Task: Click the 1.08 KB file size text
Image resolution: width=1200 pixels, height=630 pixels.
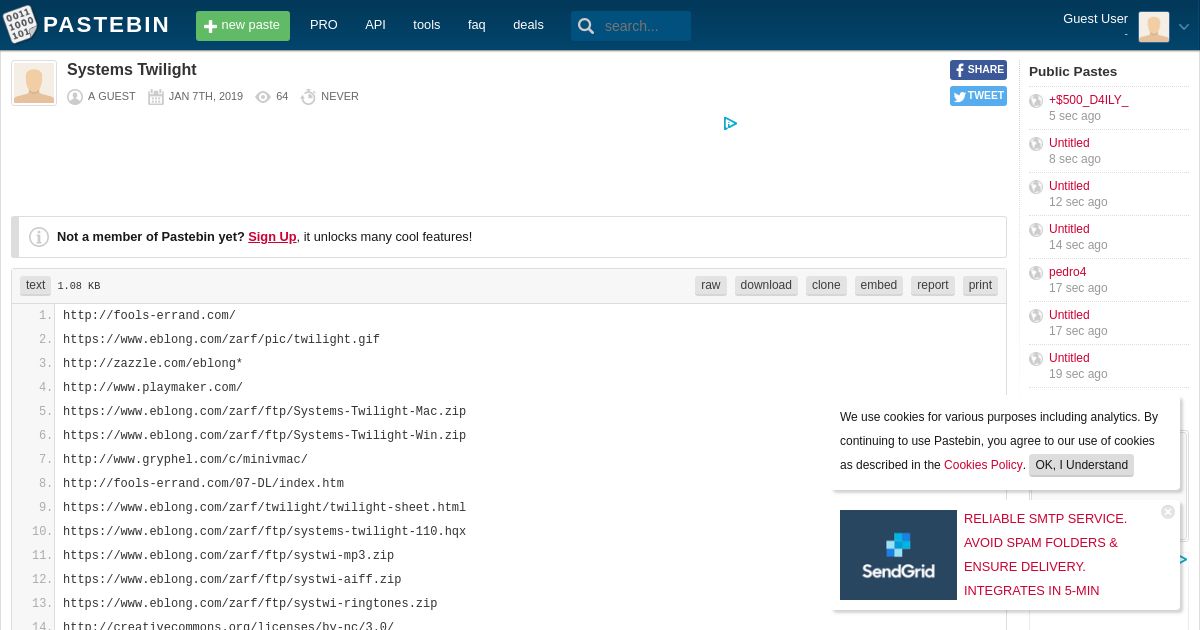Action: pyautogui.click(x=79, y=286)
